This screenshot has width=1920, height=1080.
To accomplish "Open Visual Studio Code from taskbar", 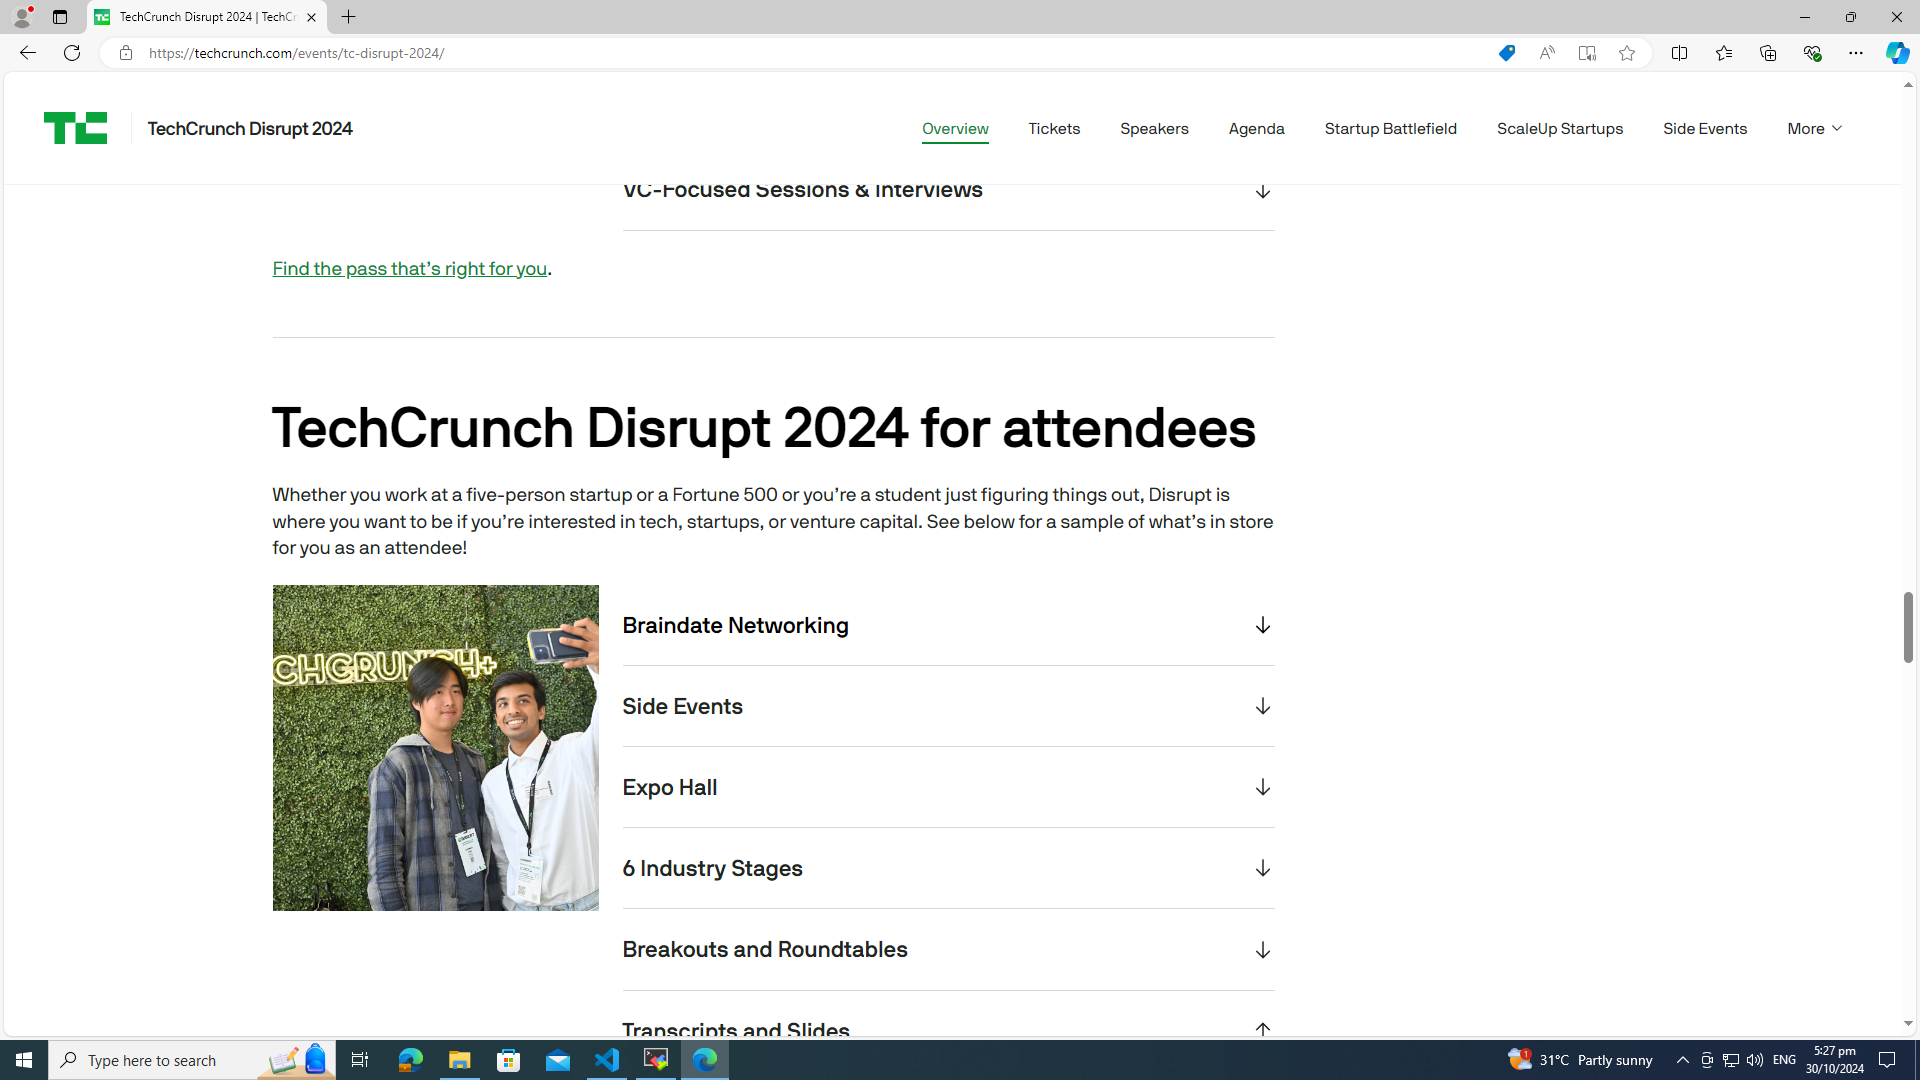I will coord(607,1060).
